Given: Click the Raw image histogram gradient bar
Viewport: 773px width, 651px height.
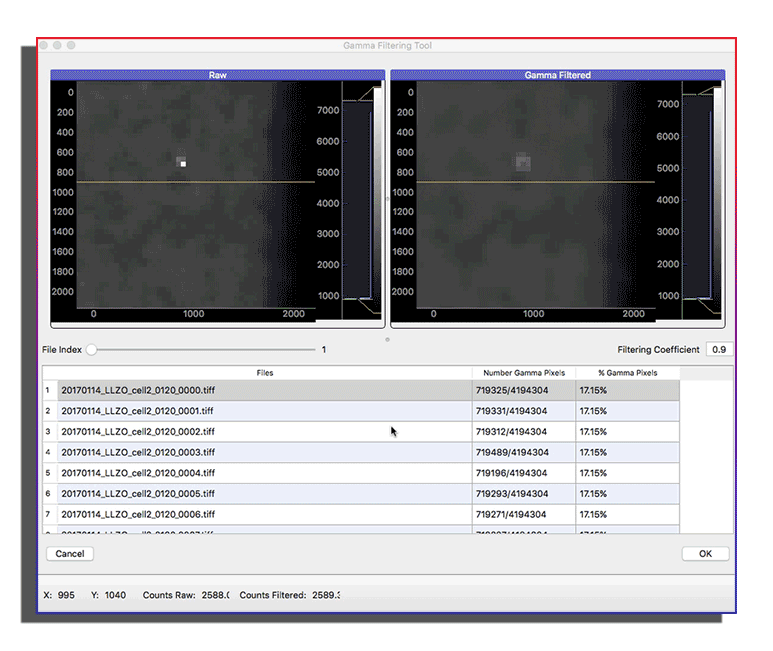Looking at the screenshot, I should [x=377, y=200].
